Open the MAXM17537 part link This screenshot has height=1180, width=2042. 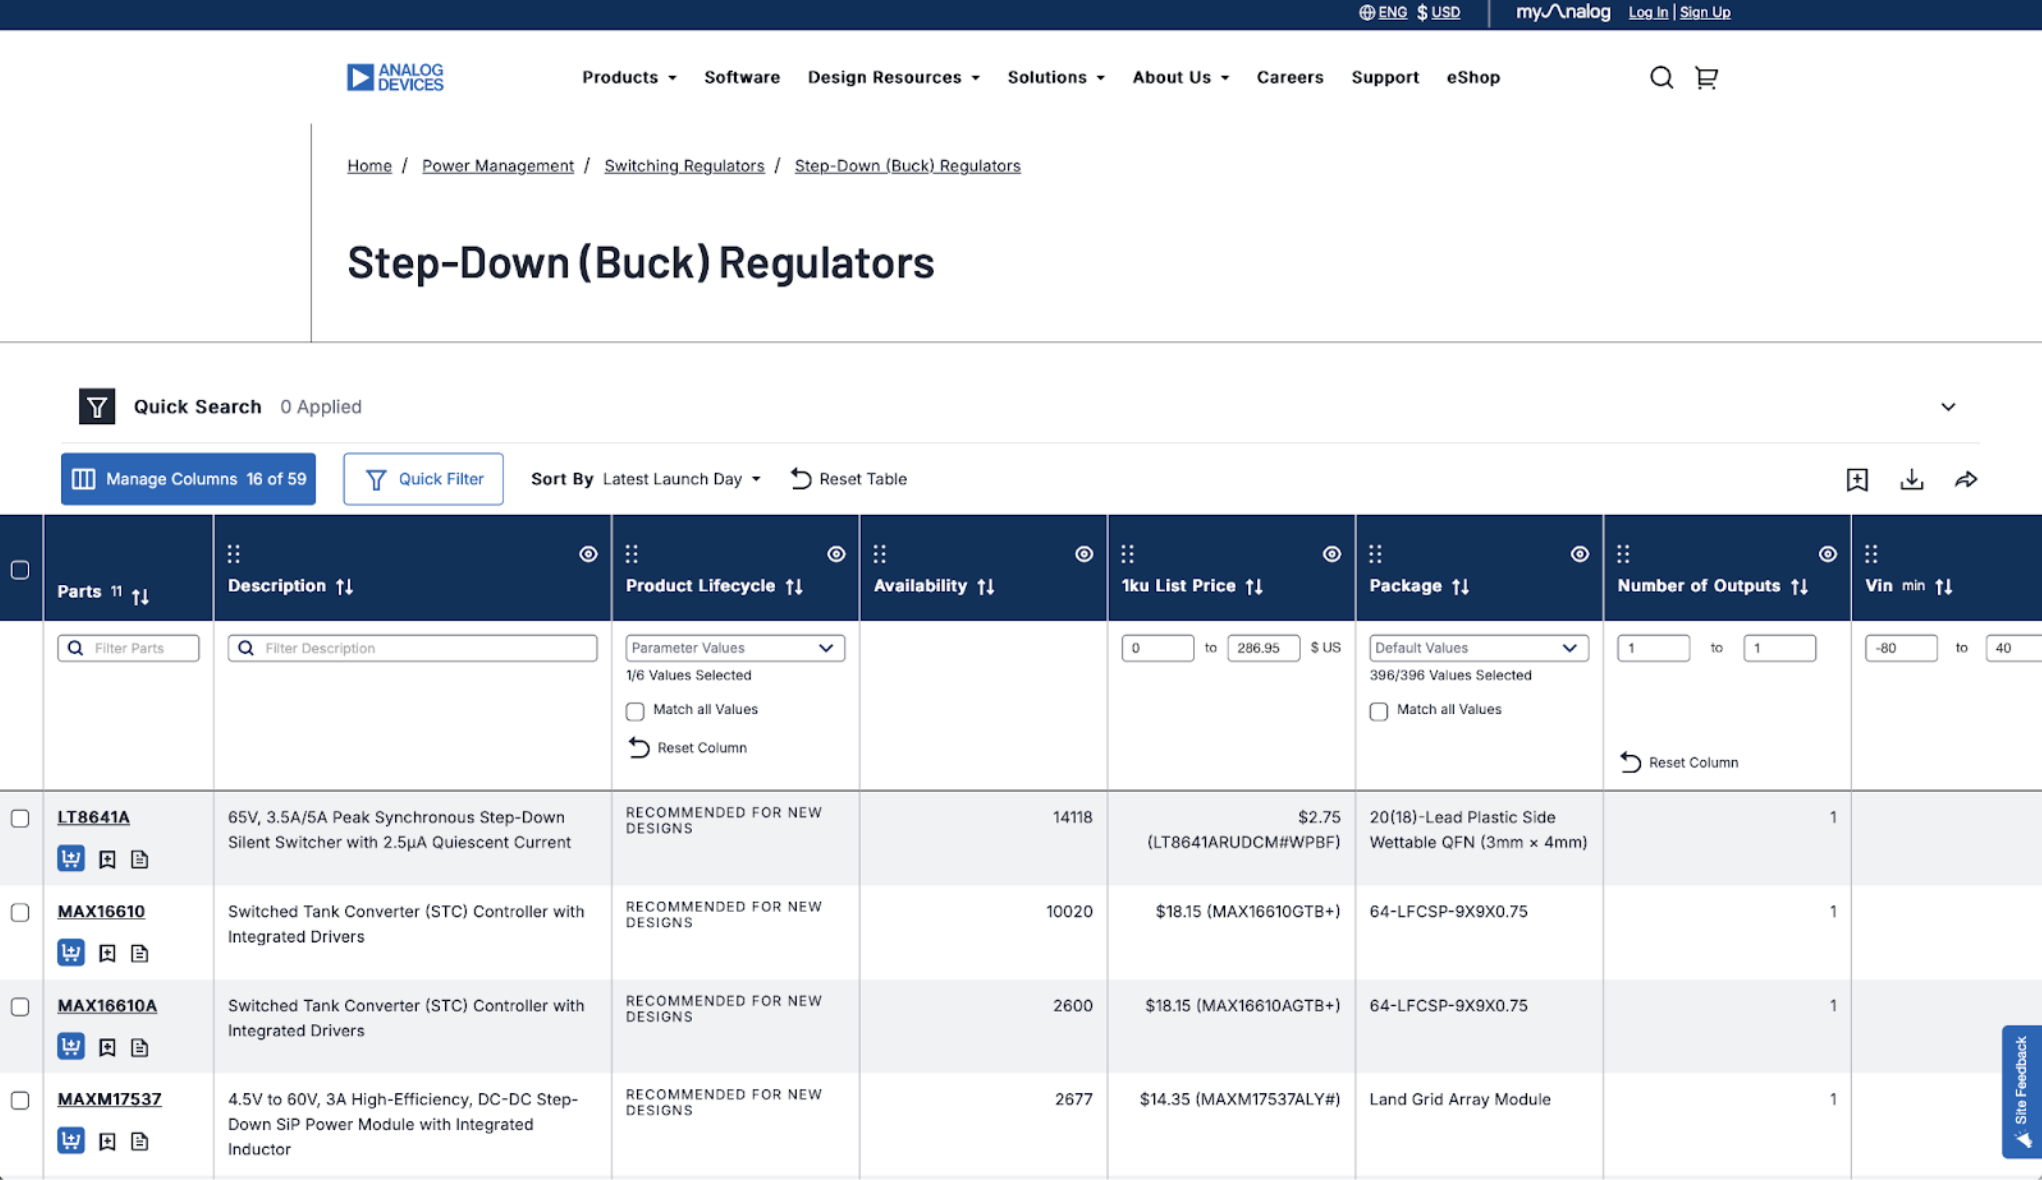[109, 1099]
